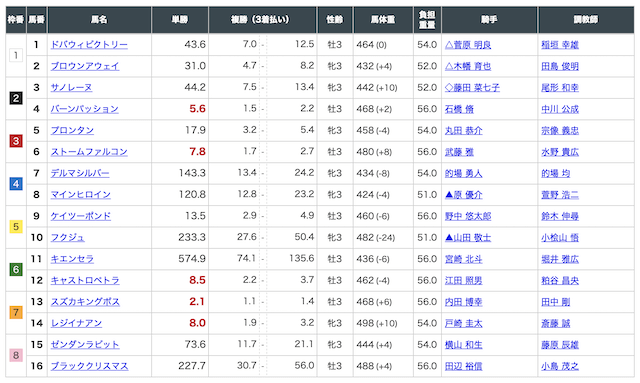
Task: Open jockey 木幡 育也 link
Action: 468,66
